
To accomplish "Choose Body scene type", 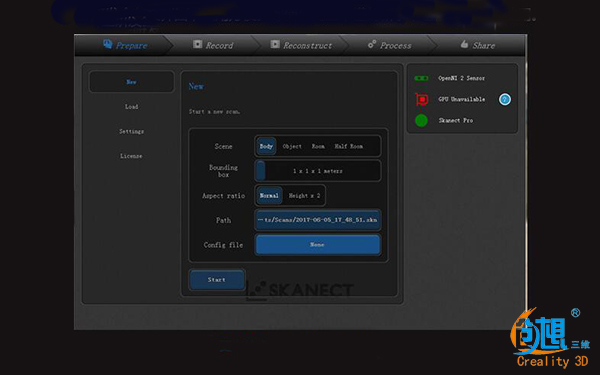I will pos(266,146).
